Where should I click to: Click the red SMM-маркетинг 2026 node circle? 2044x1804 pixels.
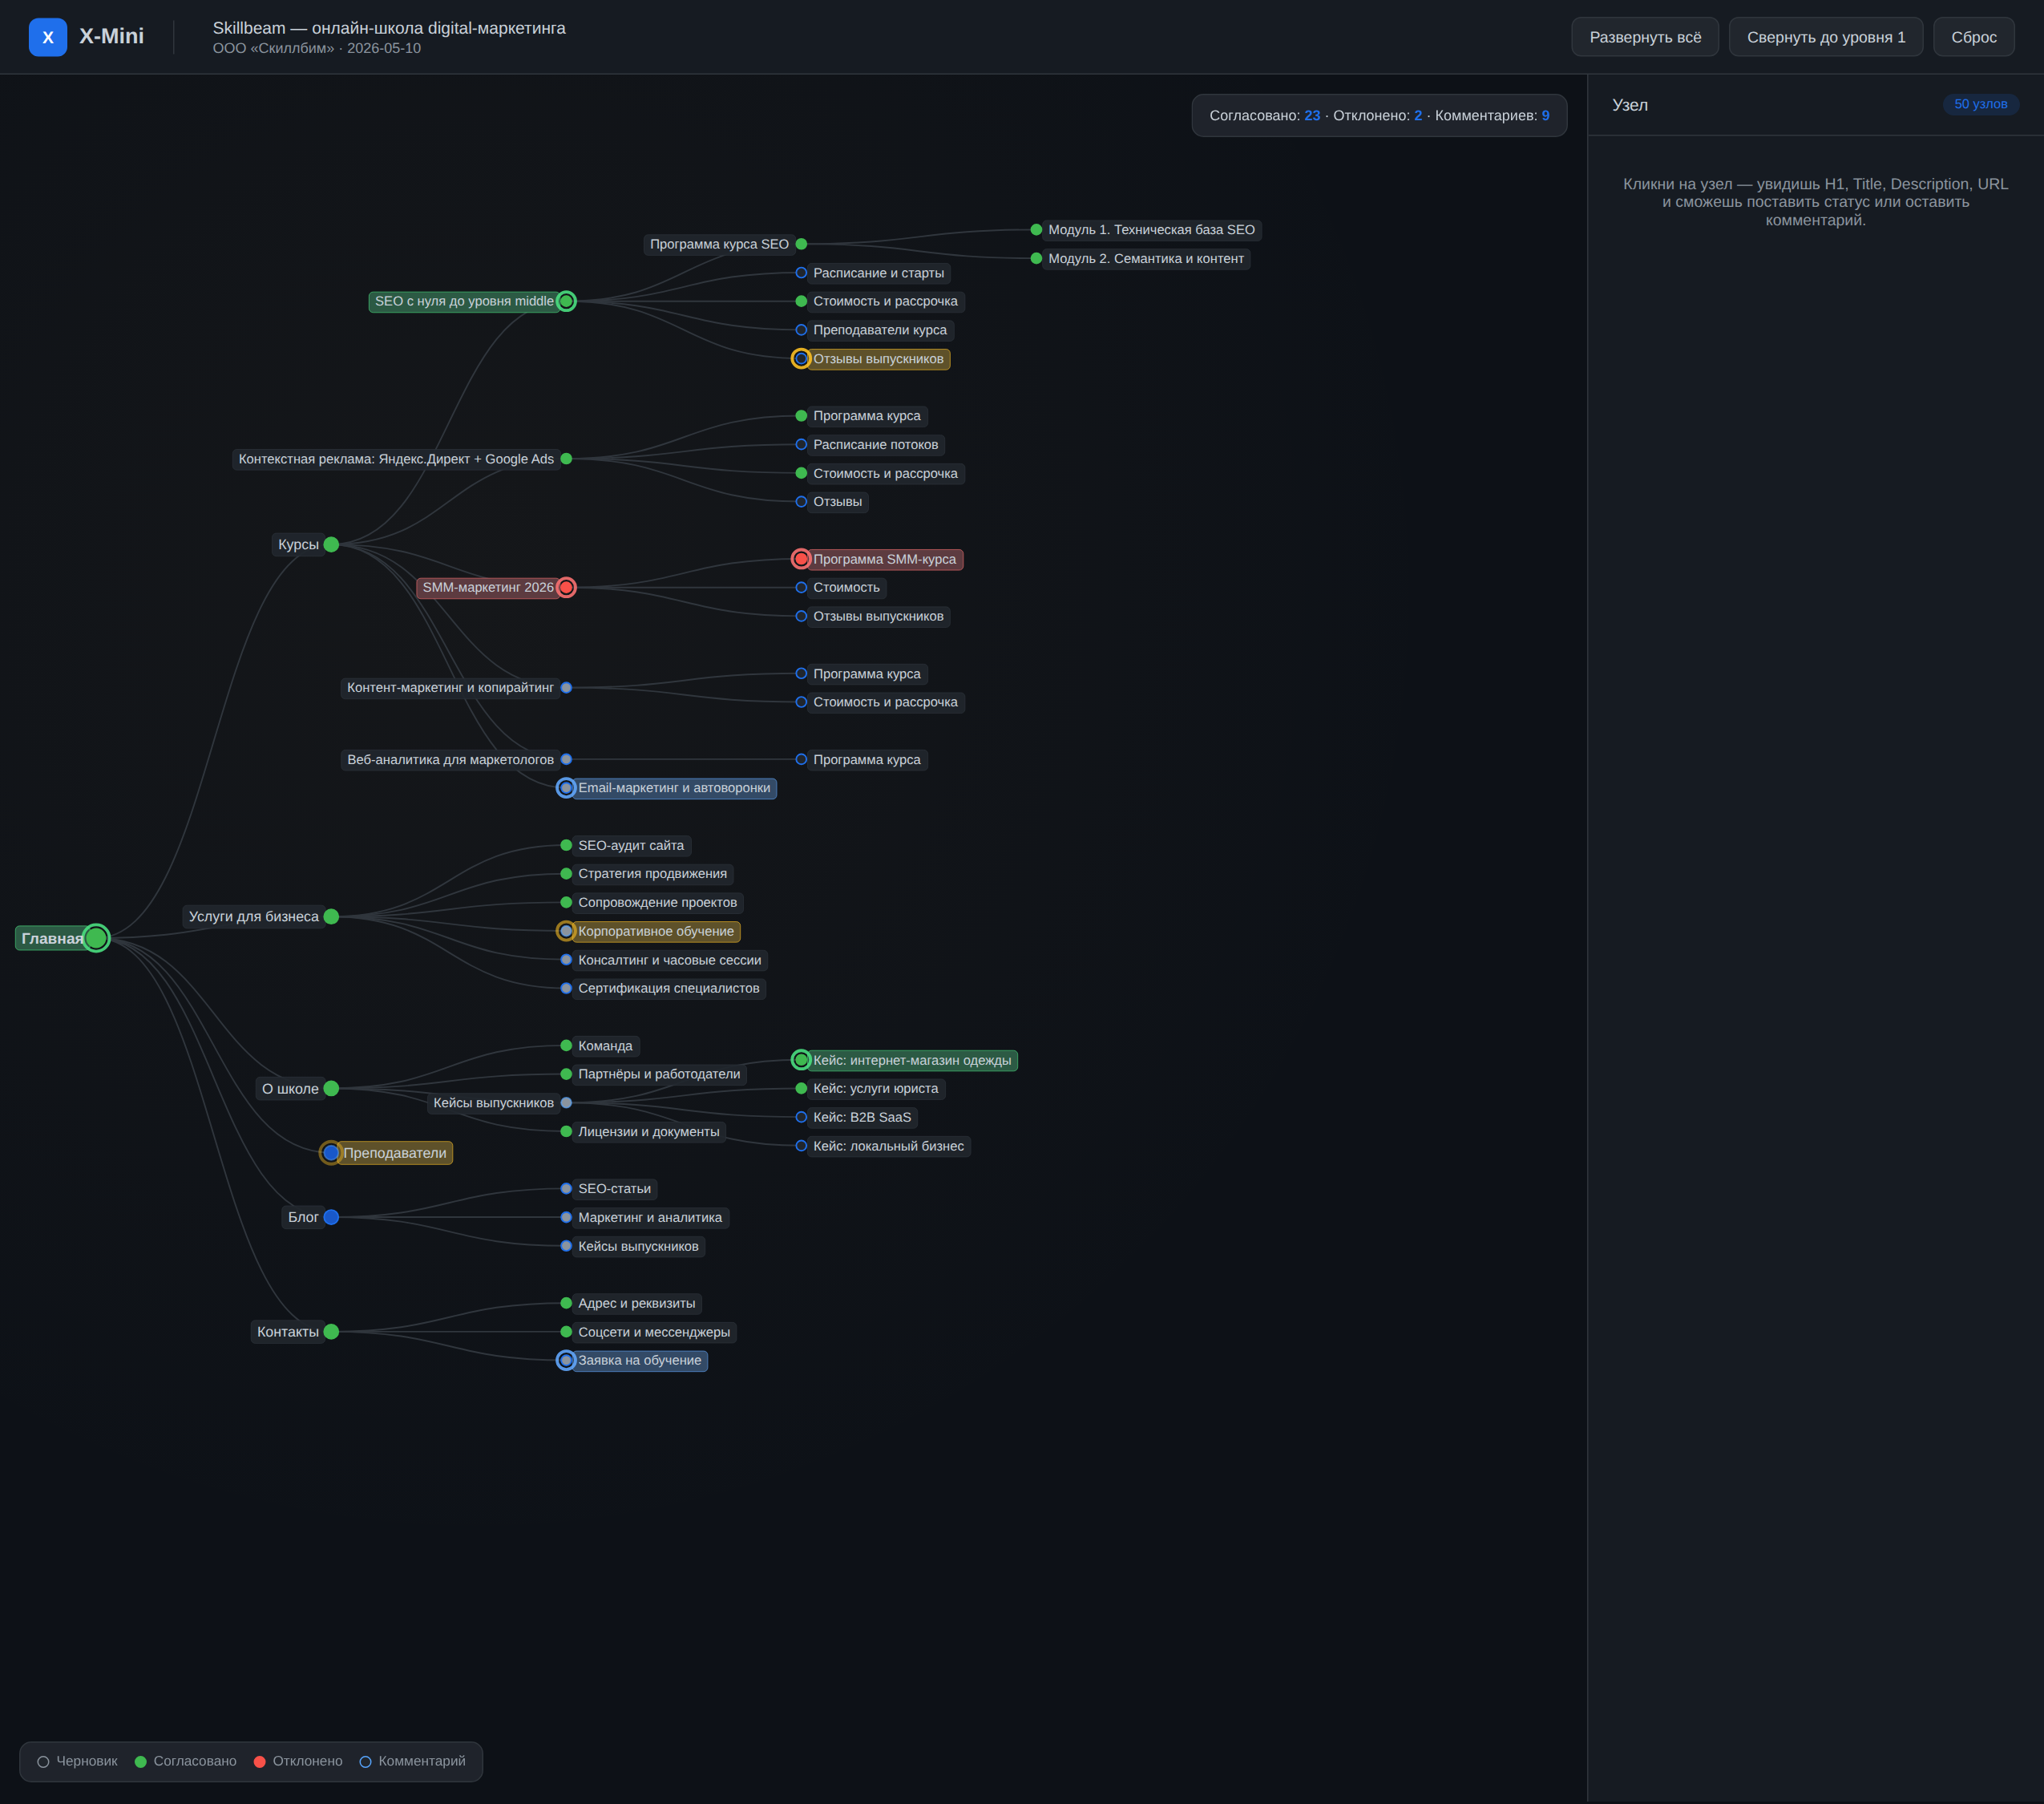[x=566, y=587]
